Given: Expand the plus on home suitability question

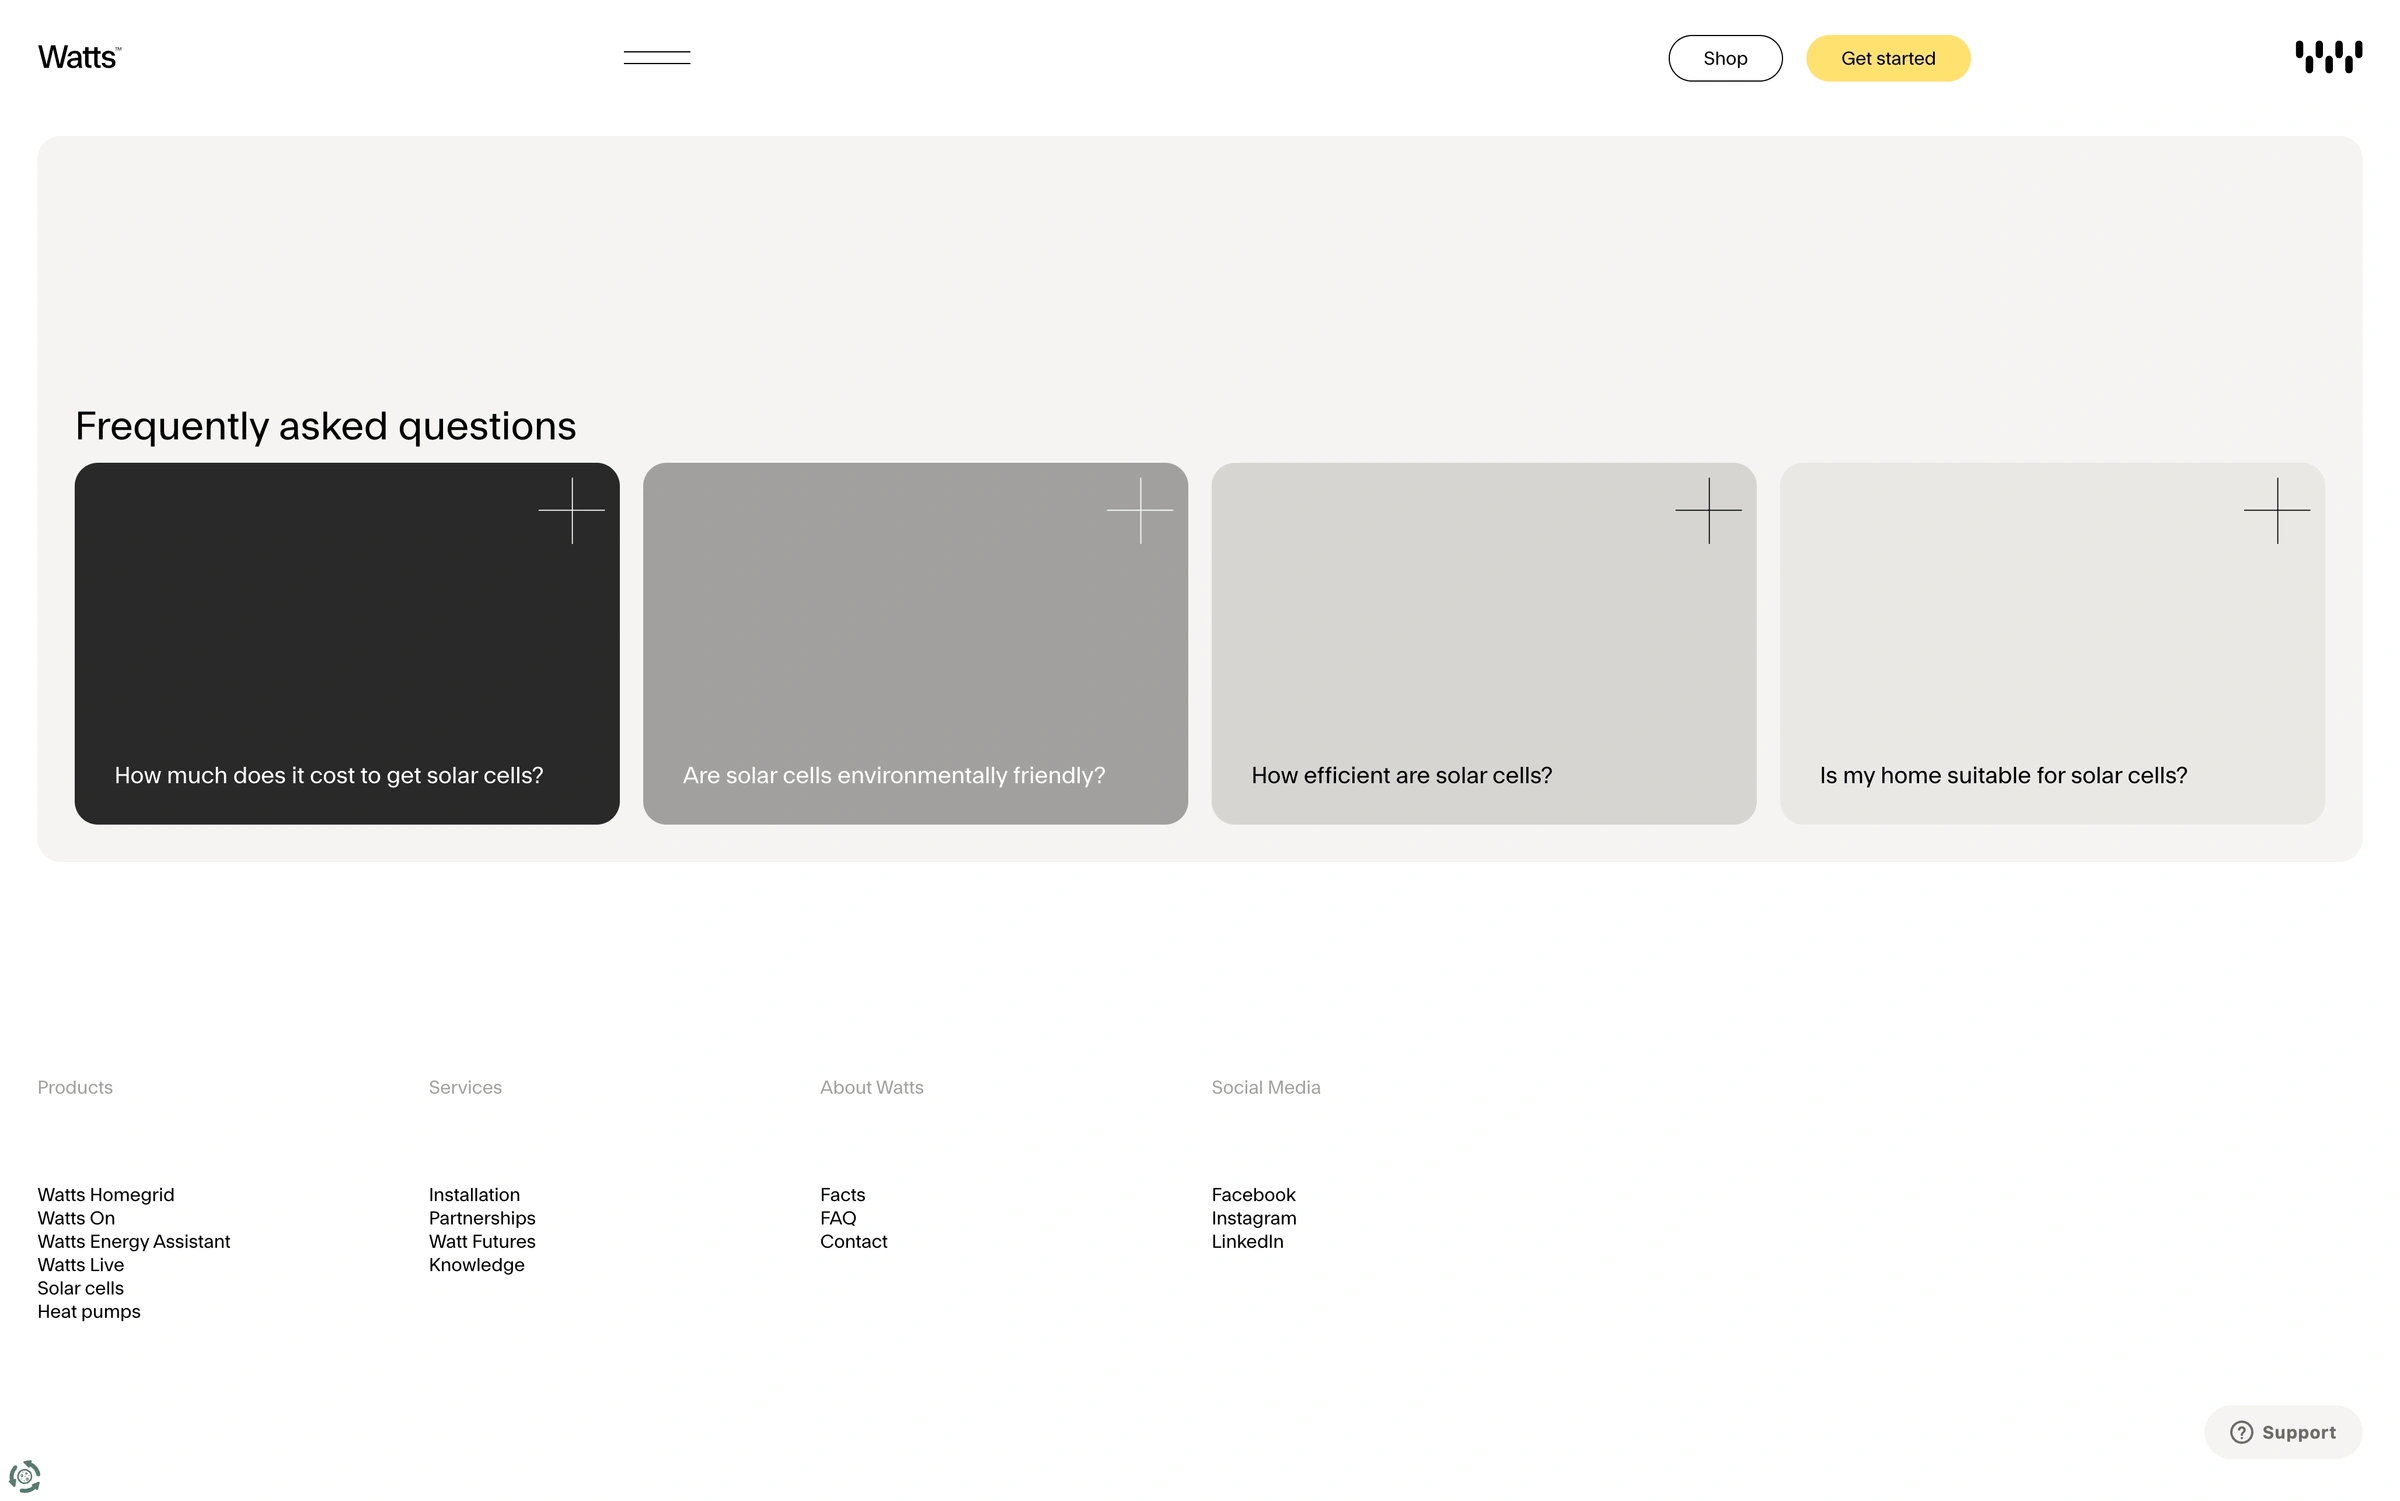Looking at the screenshot, I should coord(2277,511).
